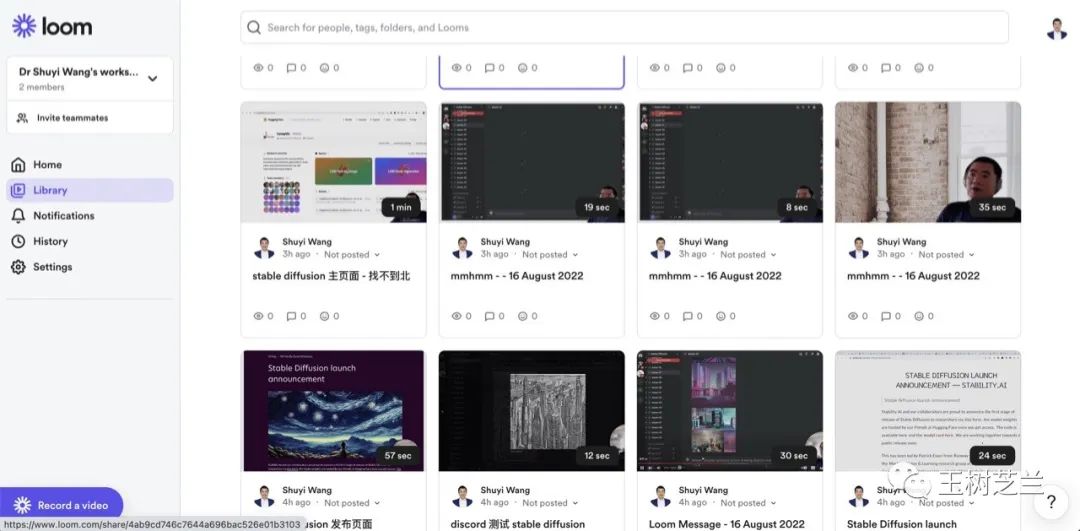Click the search magnifier icon
This screenshot has width=1080, height=531.
(x=253, y=28)
